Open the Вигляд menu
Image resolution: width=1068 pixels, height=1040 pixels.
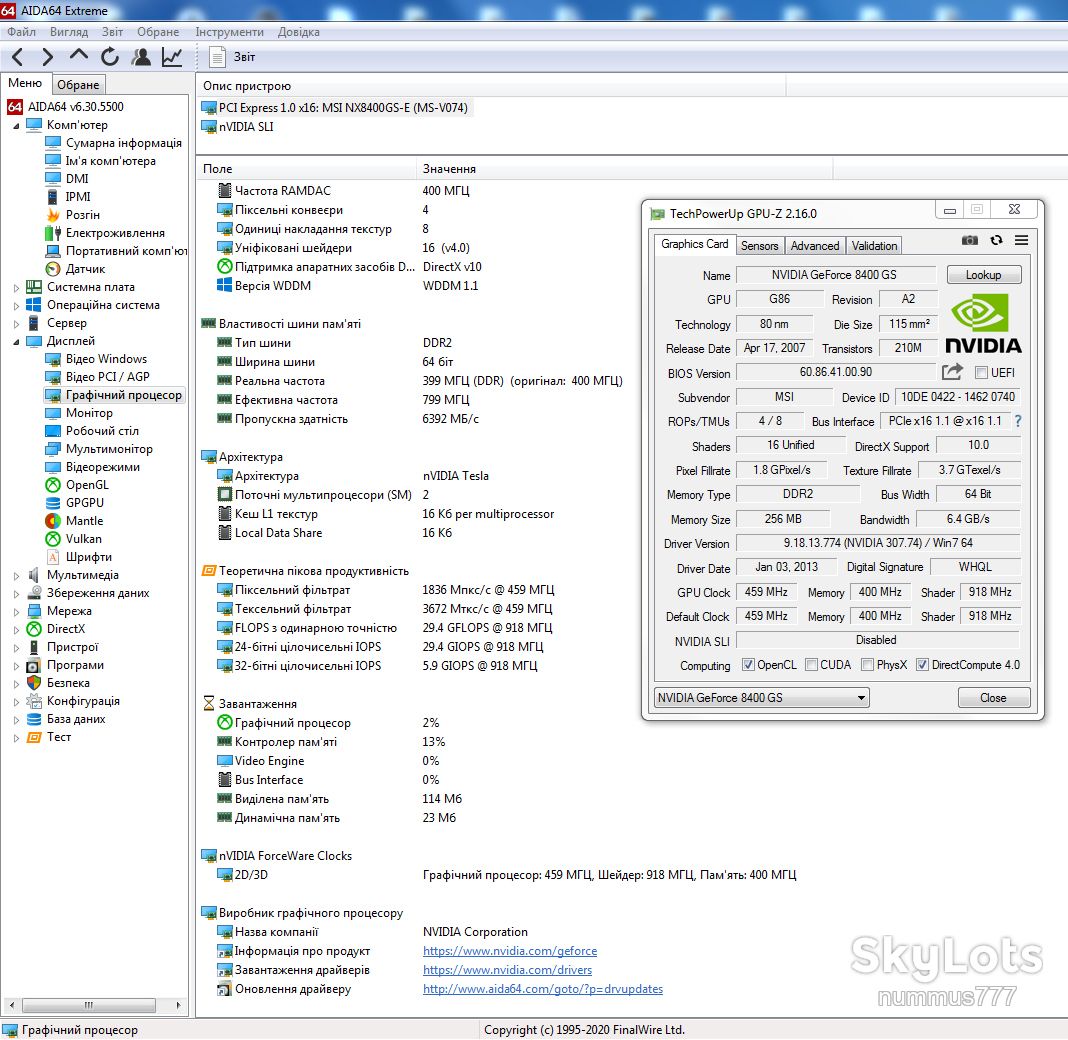pos(69,32)
